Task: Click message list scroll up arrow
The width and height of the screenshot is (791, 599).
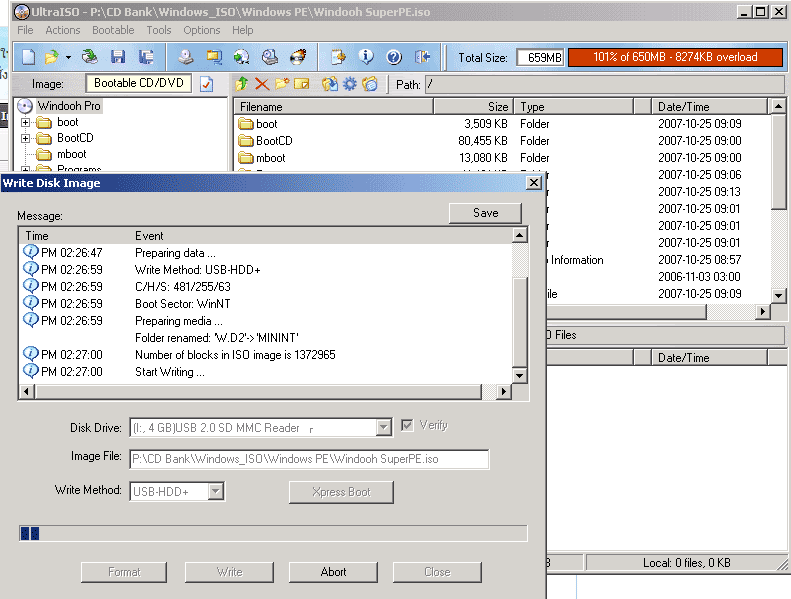Action: click(520, 235)
